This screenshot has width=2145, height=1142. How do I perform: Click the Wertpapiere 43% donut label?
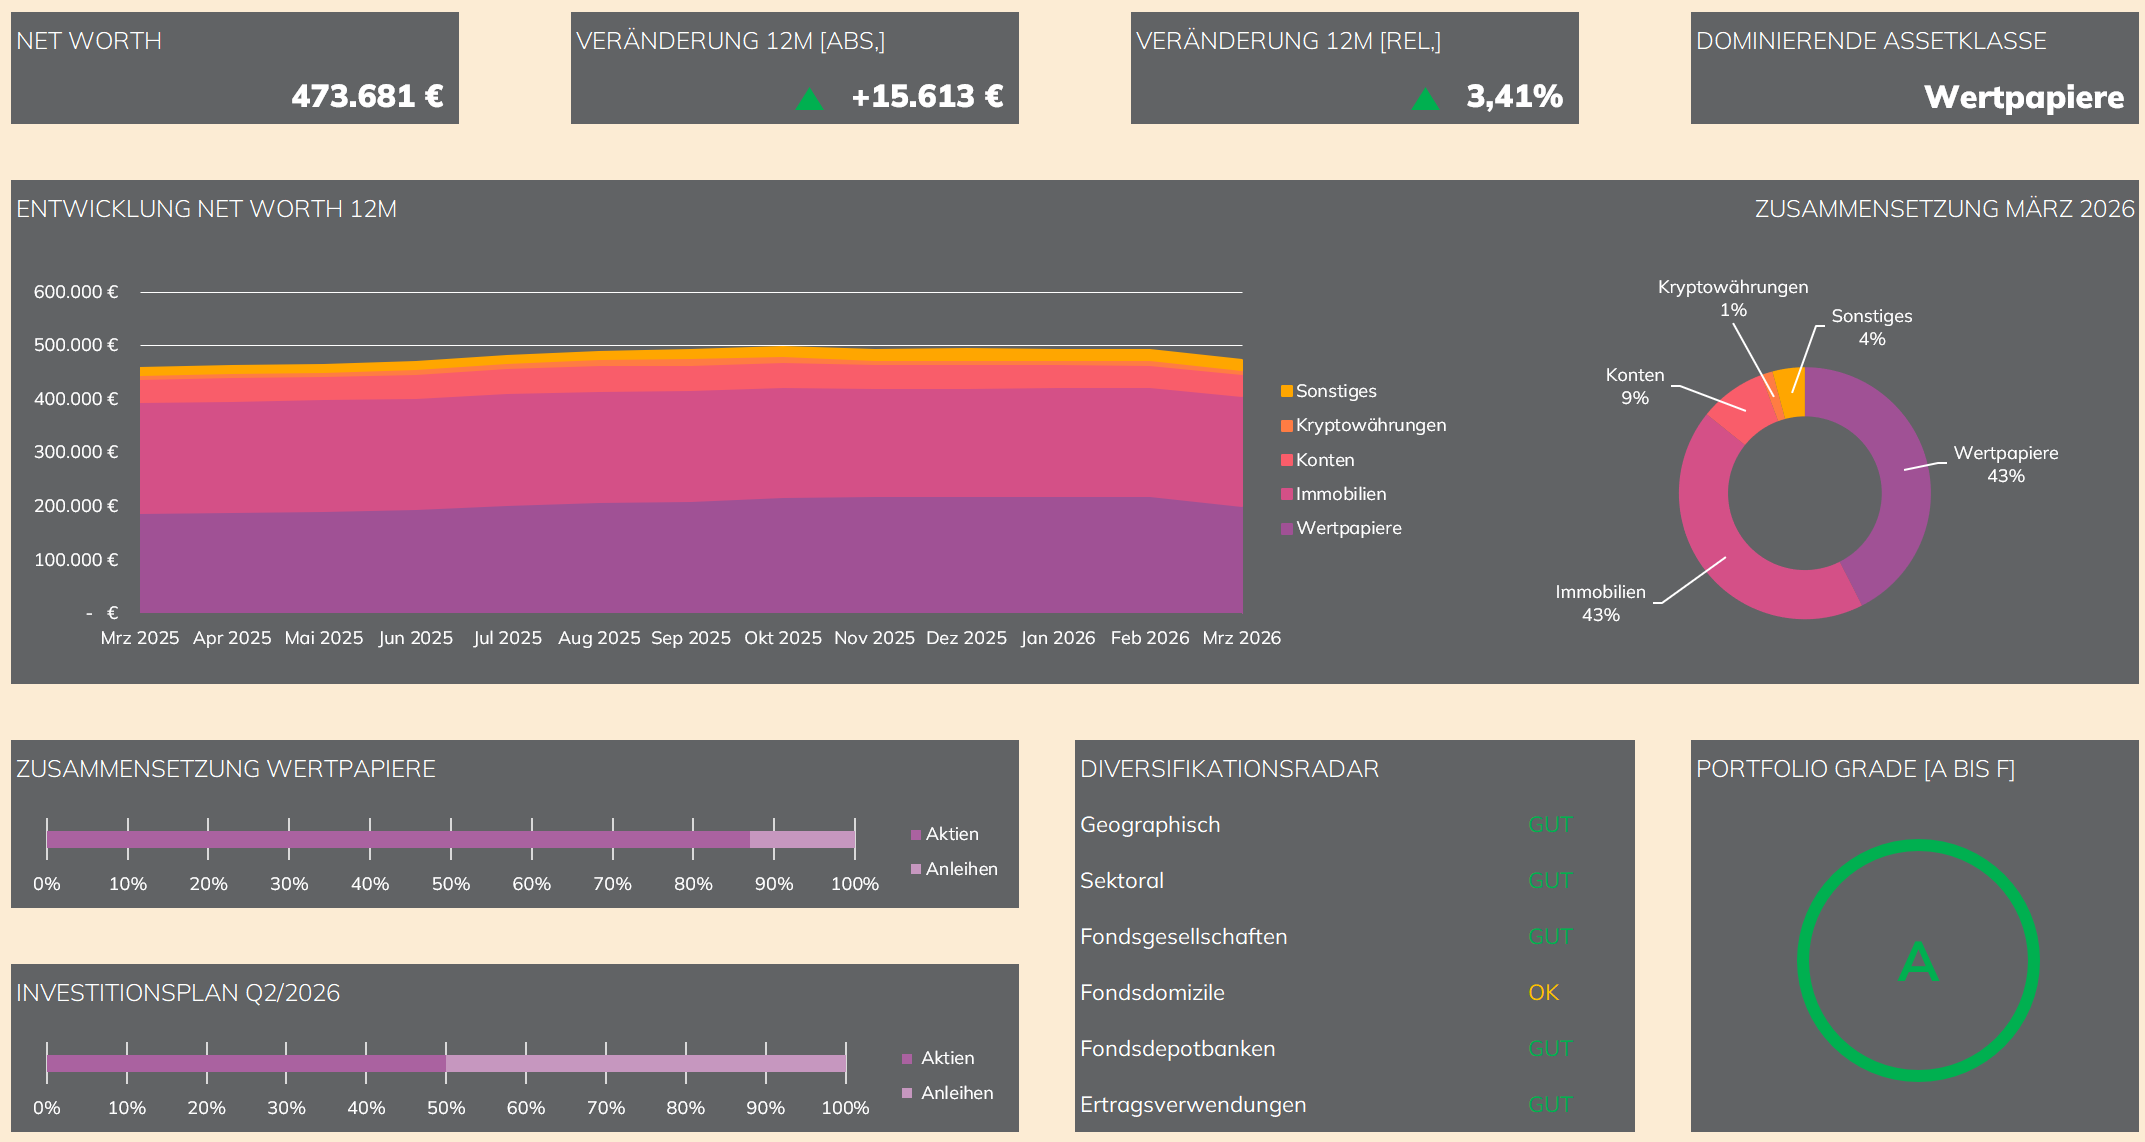(x=2005, y=464)
